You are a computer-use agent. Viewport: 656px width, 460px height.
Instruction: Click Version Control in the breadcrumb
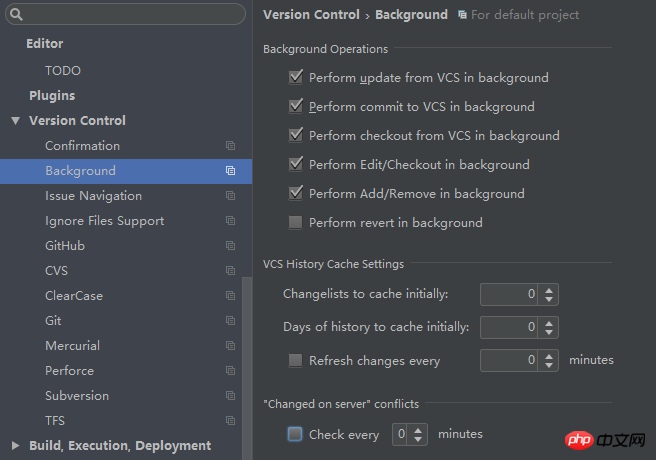tap(311, 15)
